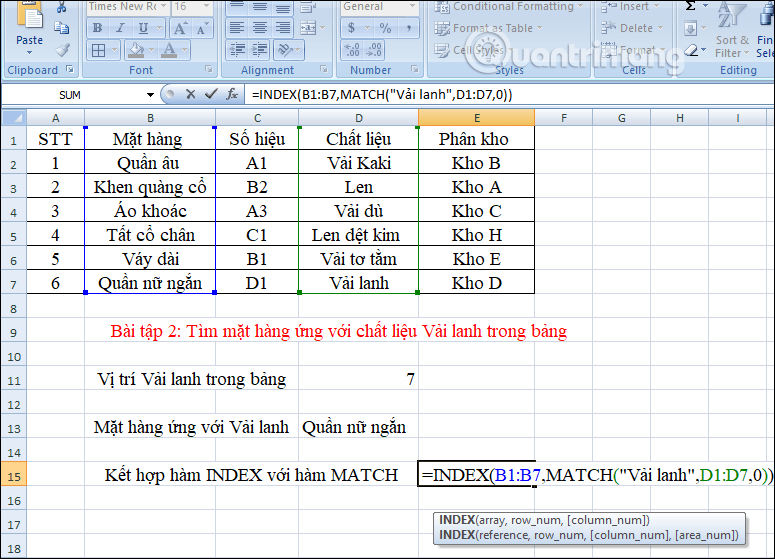Viewport: 775px width, 559px height.
Task: Click the Insert Function fx button
Action: (x=232, y=94)
